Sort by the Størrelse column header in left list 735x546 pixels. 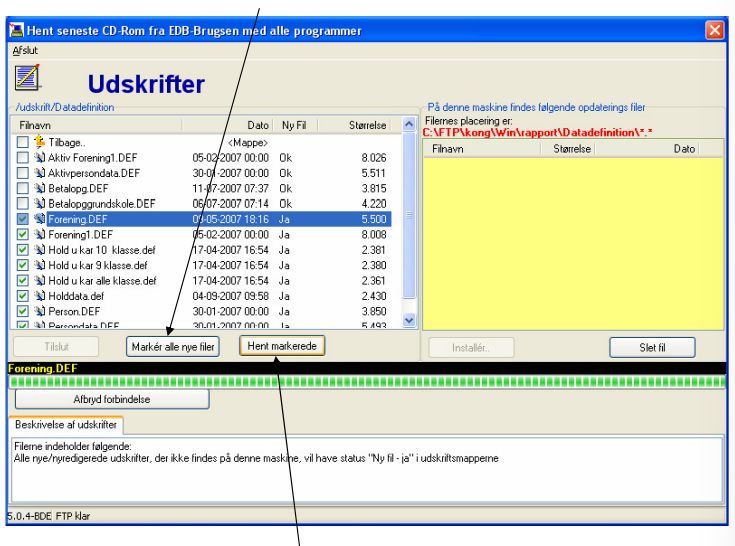pyautogui.click(x=359, y=125)
